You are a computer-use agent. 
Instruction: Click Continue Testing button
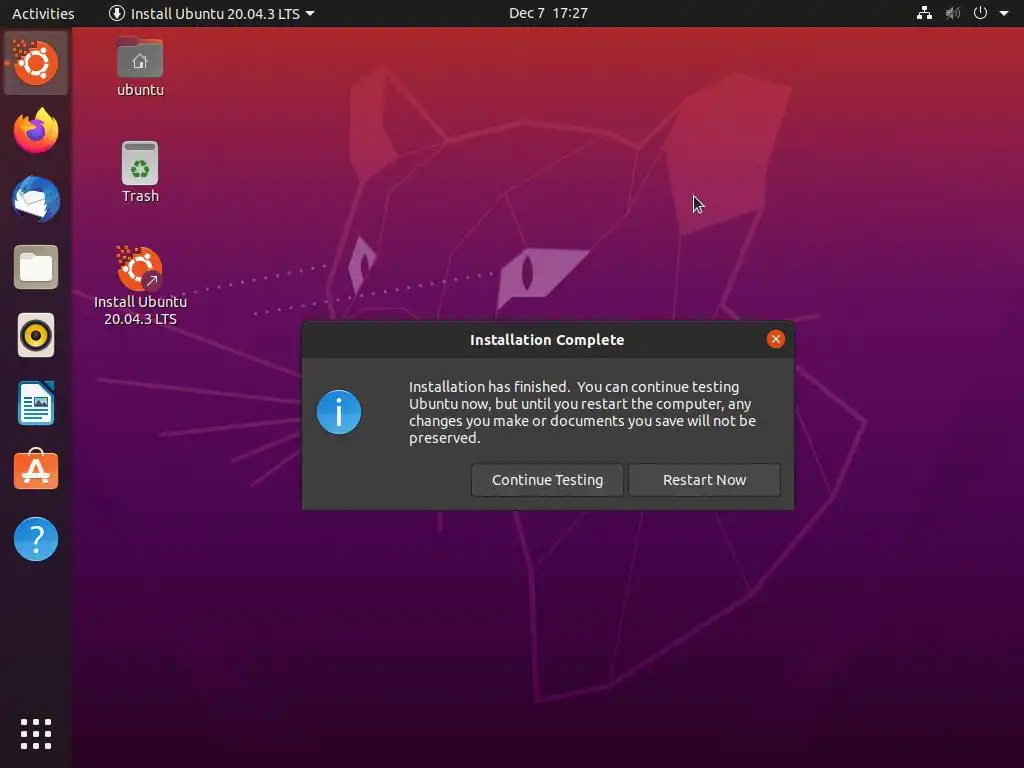tap(547, 480)
